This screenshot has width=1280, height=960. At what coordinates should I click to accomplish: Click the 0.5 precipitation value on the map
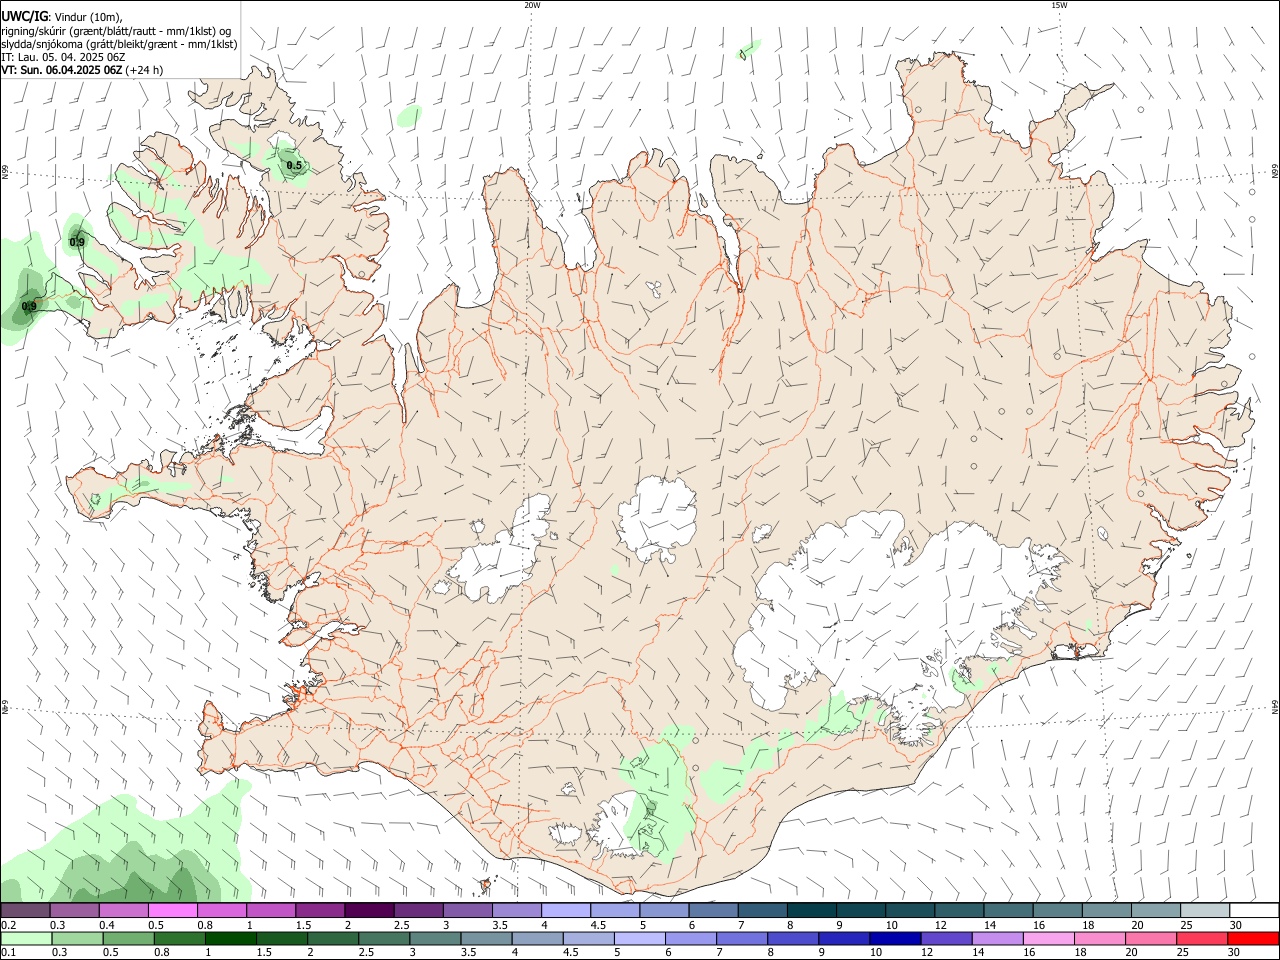294,166
